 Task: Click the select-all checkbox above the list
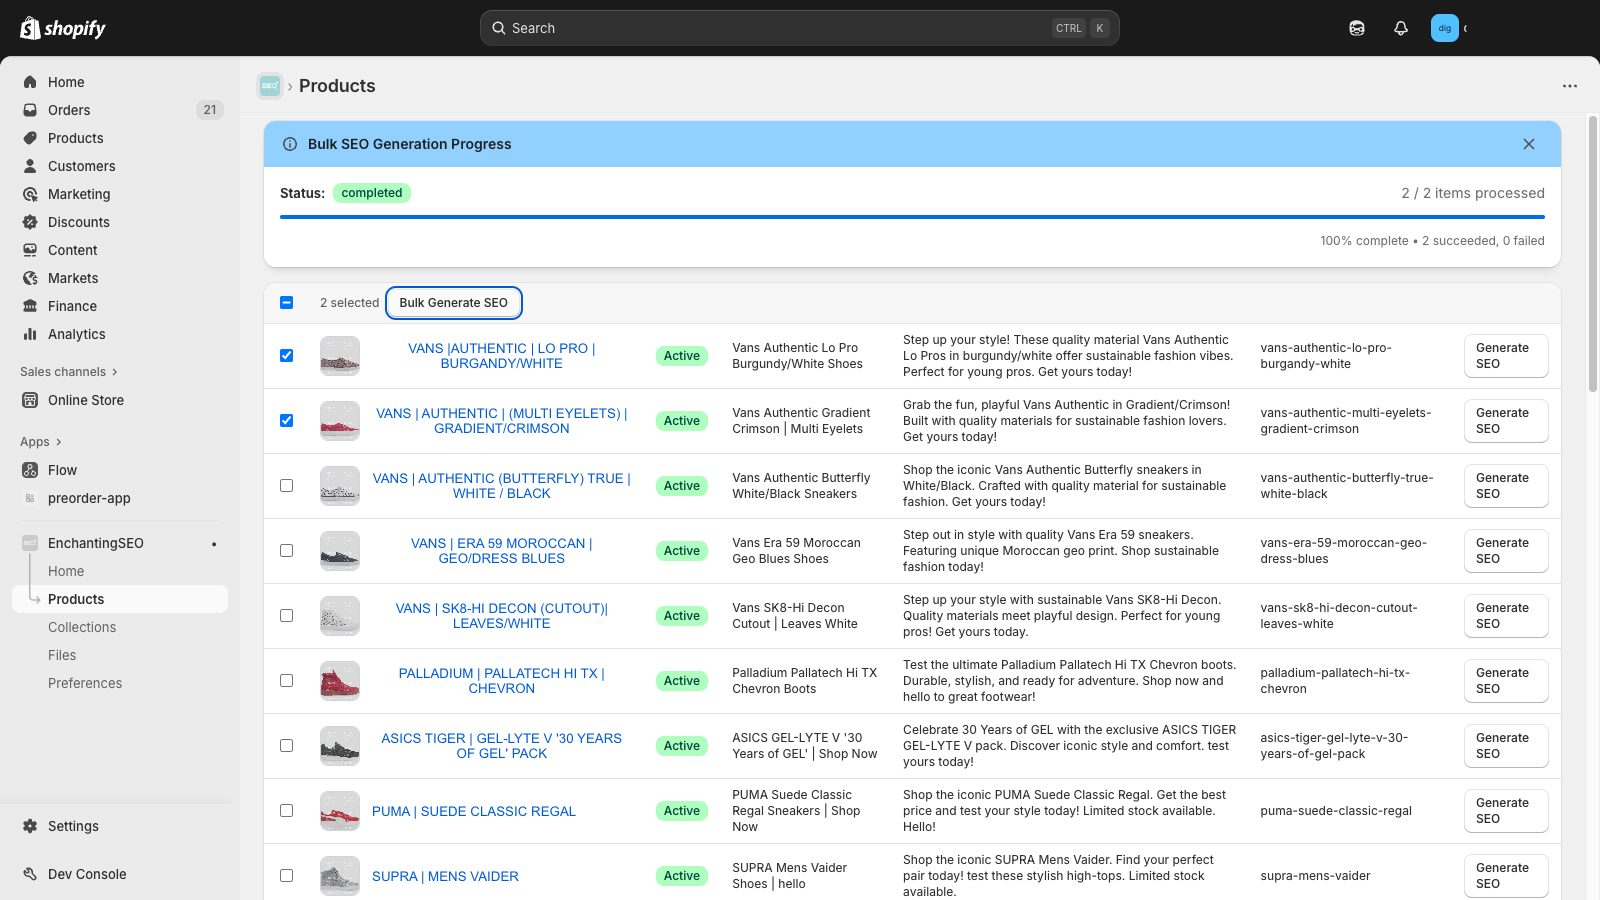(x=287, y=302)
